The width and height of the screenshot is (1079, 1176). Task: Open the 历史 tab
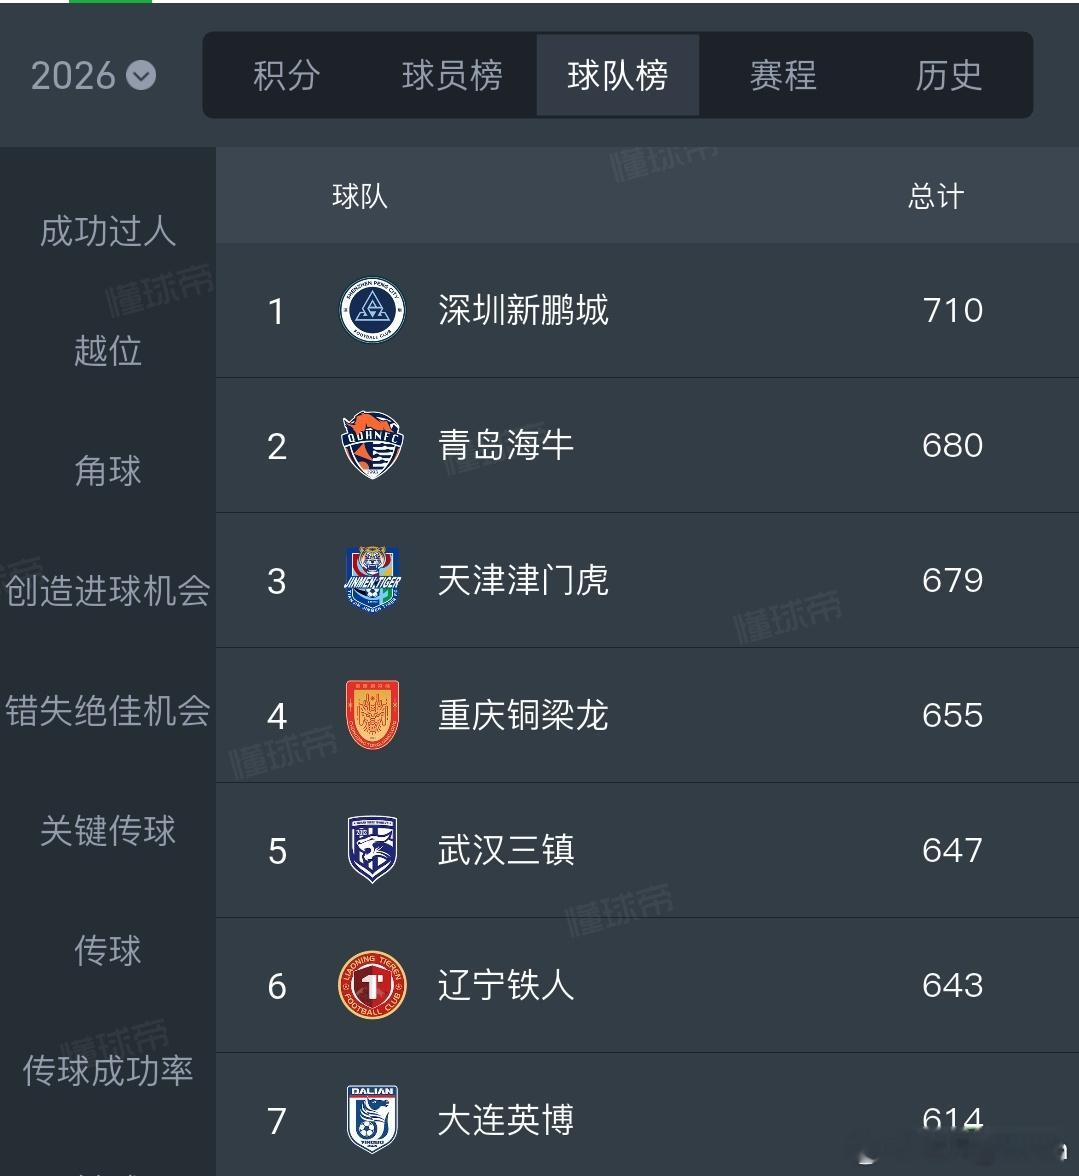(949, 75)
